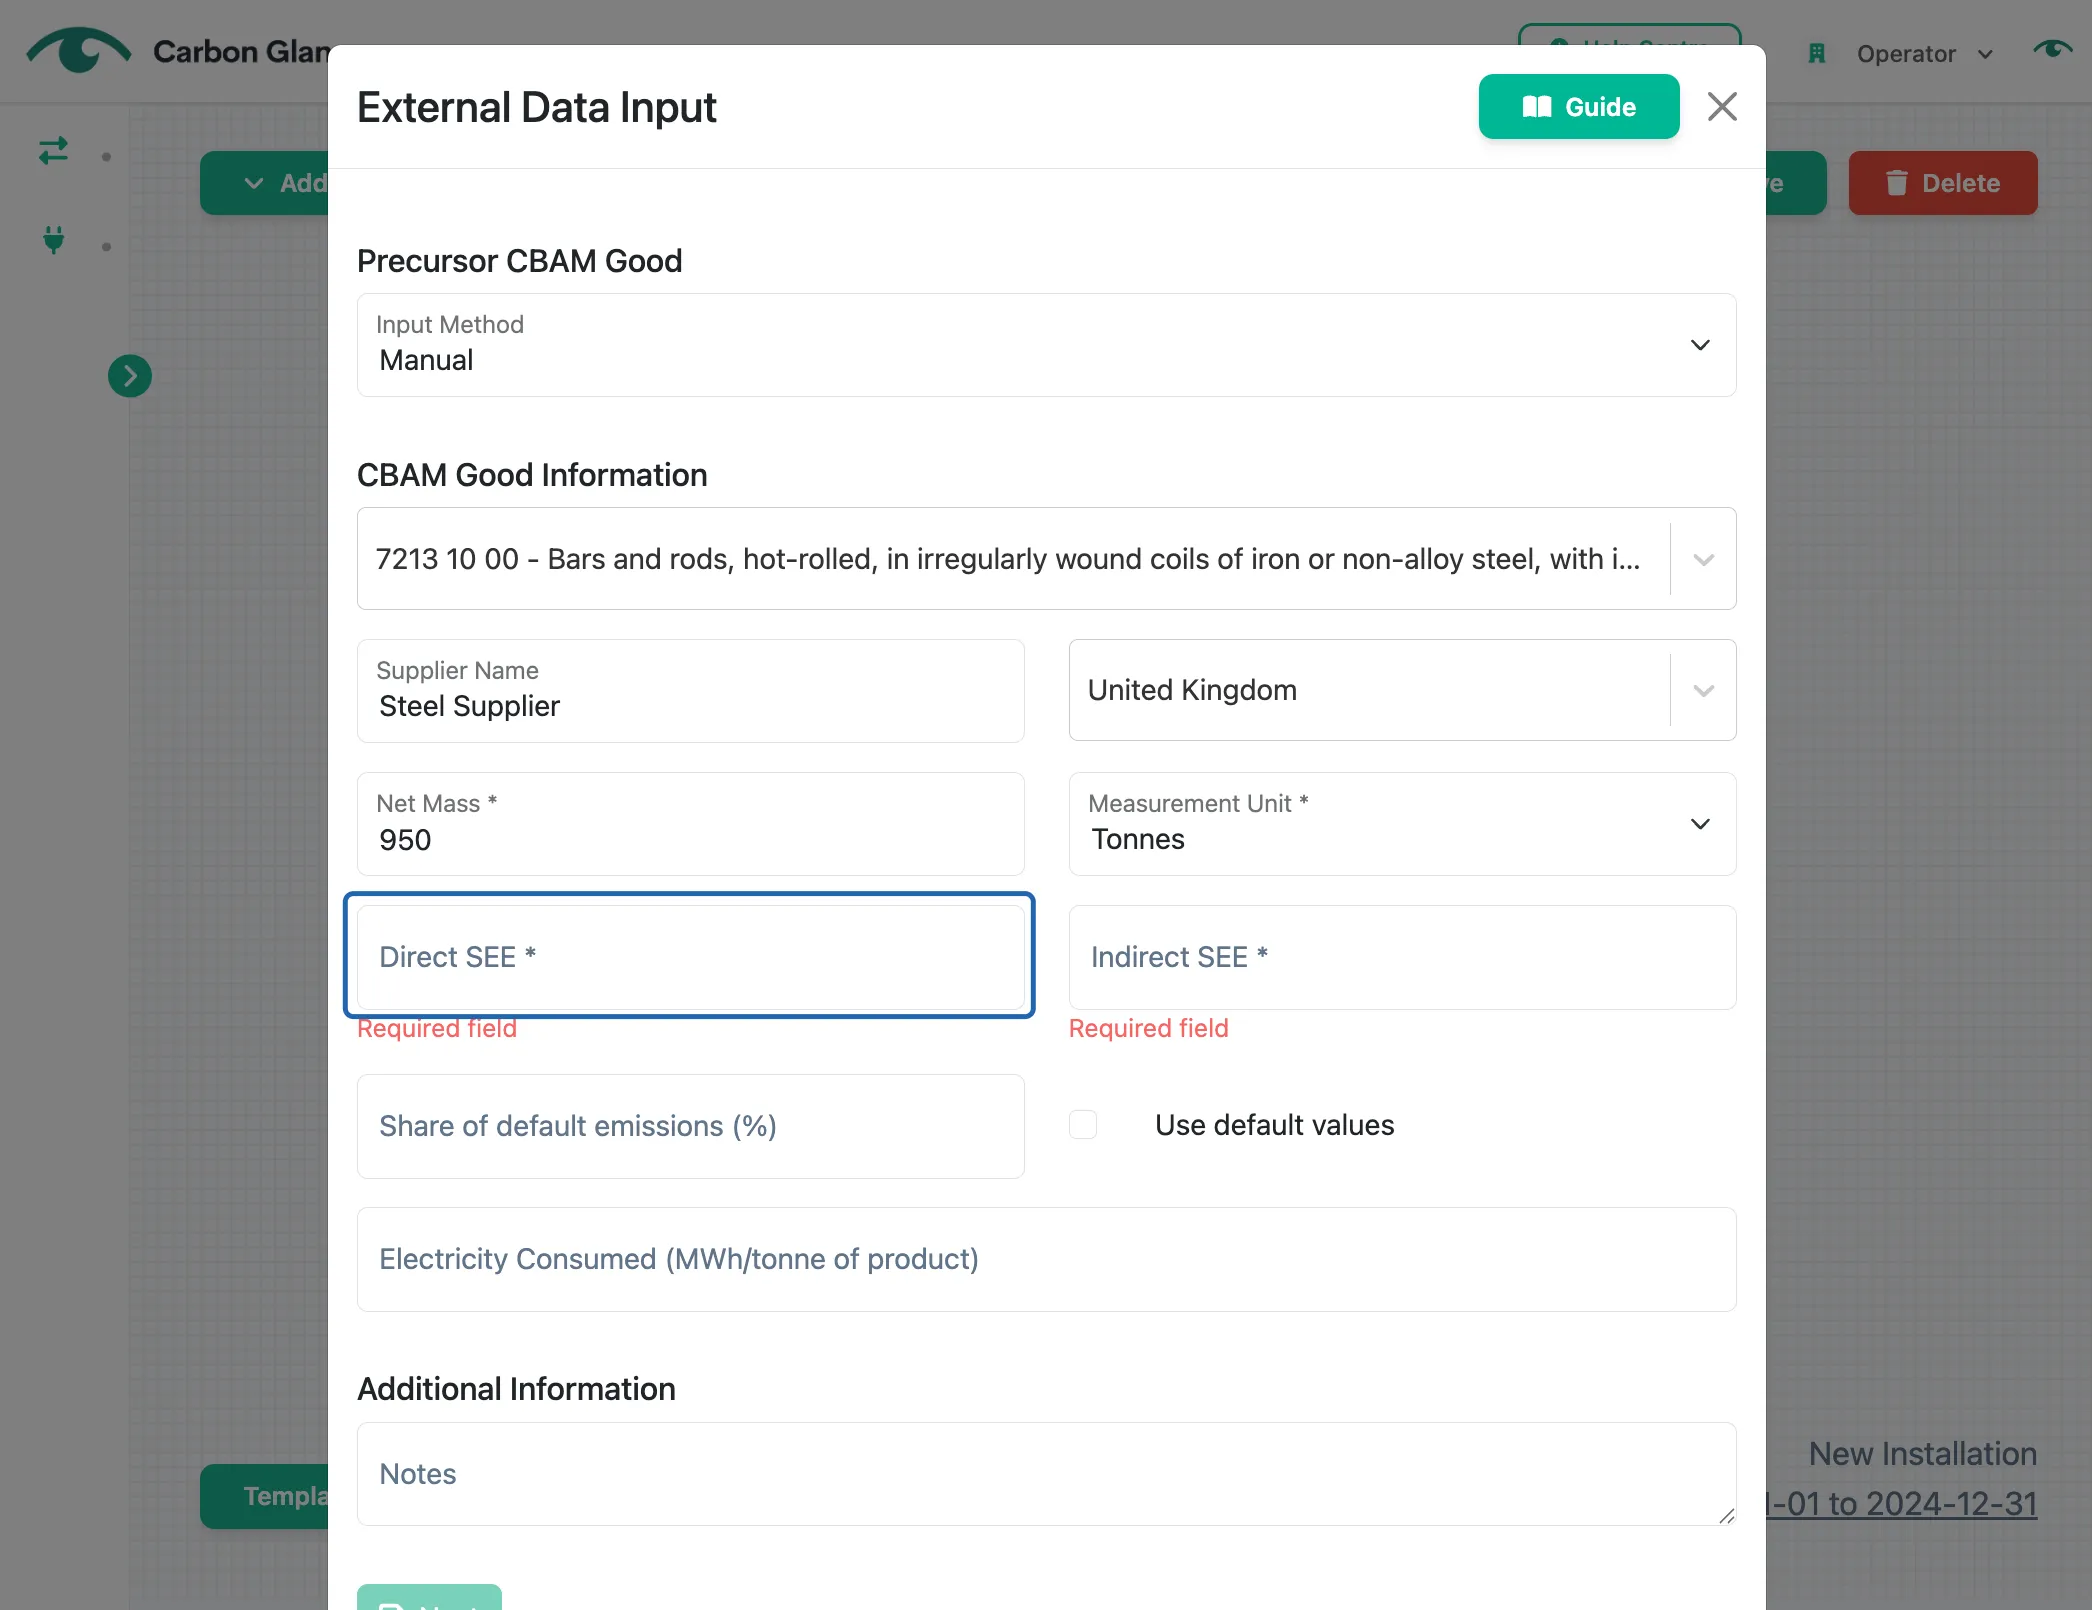Select Share of default emissions (%) field

coord(690,1126)
